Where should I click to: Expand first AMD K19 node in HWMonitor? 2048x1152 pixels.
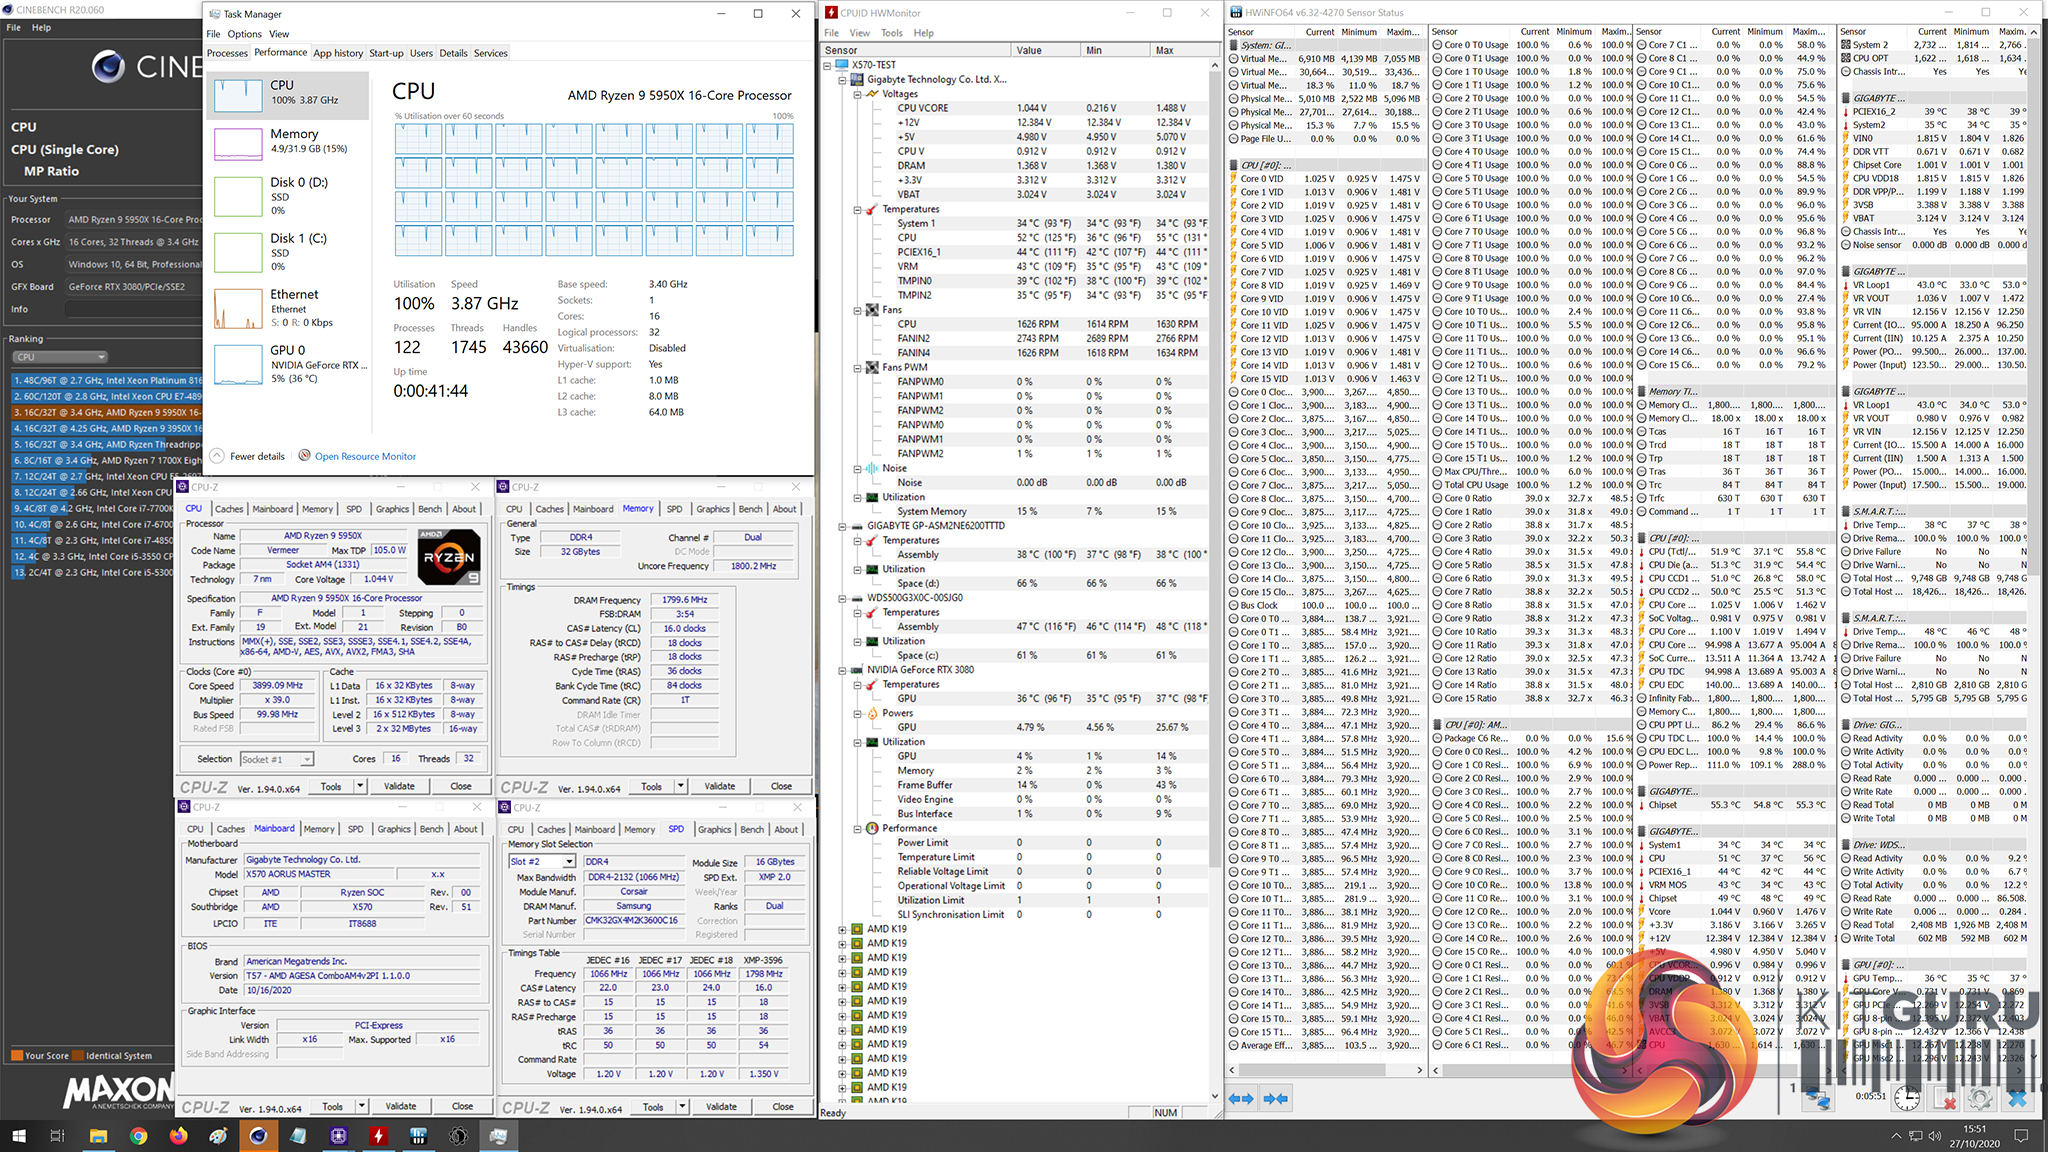pos(842,929)
